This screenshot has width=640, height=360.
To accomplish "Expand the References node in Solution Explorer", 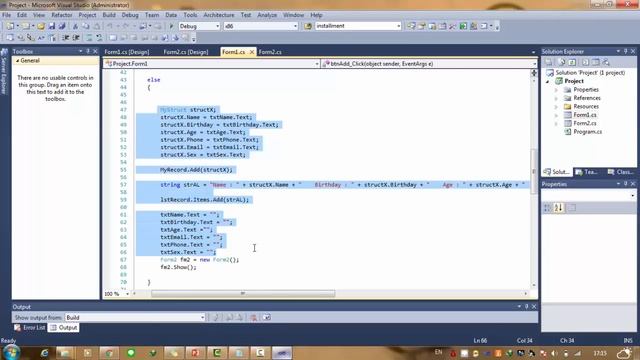I will tap(556, 98).
